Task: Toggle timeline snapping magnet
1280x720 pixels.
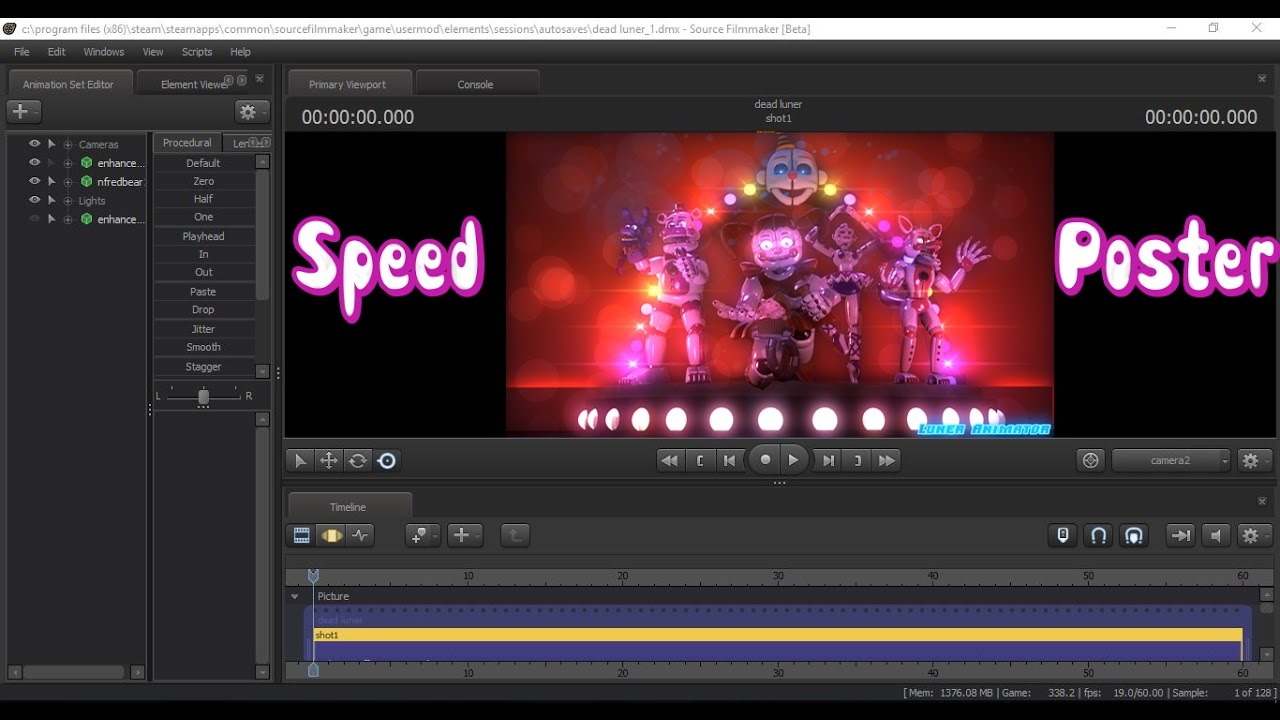Action: tap(1098, 536)
